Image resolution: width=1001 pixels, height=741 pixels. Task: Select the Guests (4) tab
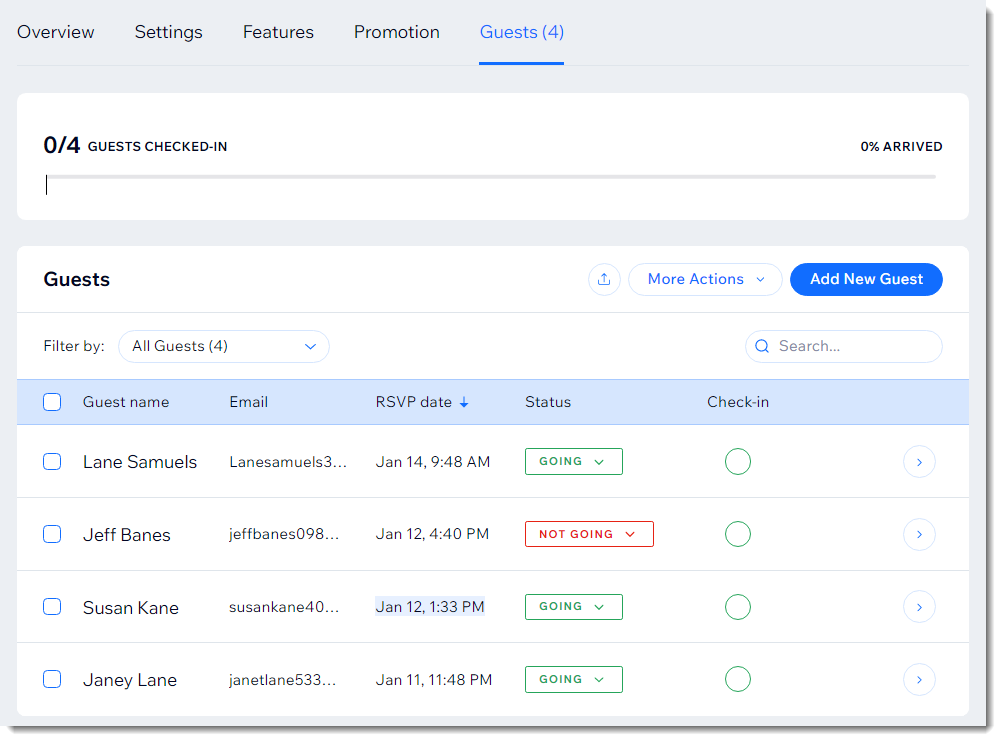(x=522, y=32)
